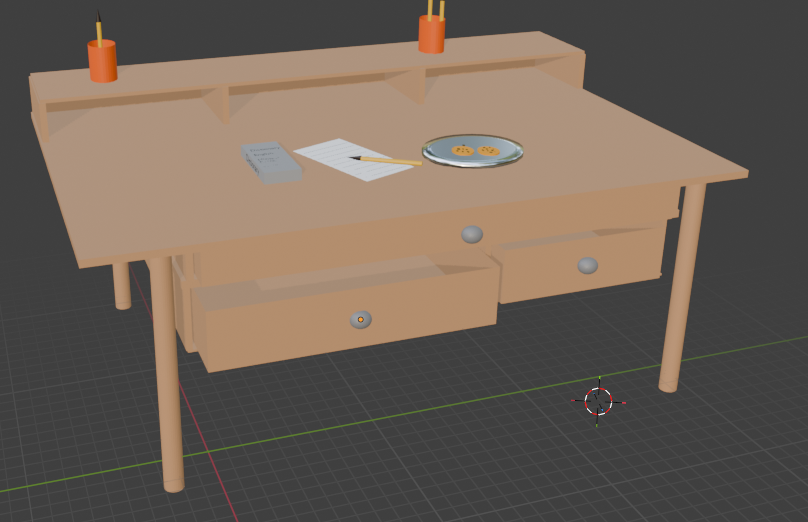Select the gray knob under the desktop edge
Viewport: 808px width, 522px height.
tap(472, 234)
